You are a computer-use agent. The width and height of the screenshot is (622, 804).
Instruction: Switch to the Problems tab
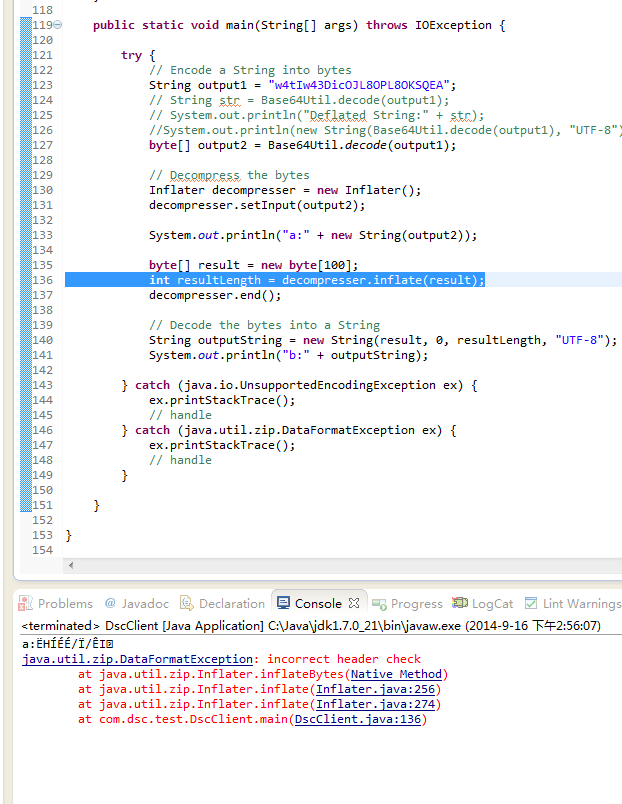coord(64,603)
